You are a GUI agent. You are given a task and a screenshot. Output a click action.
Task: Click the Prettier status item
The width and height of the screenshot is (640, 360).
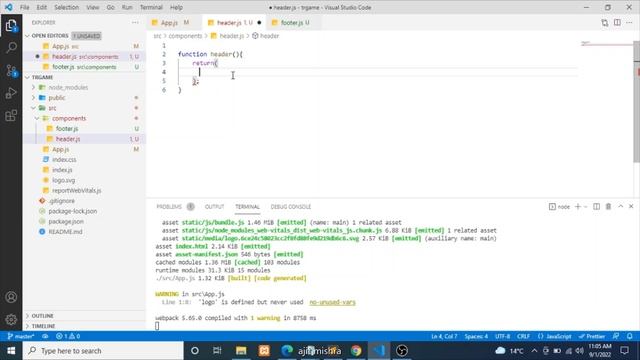point(592,336)
